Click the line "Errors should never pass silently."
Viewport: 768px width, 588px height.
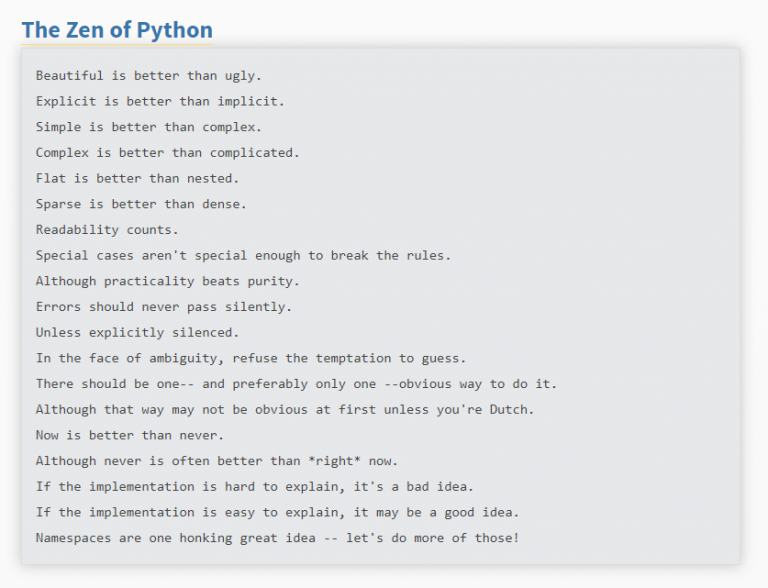(x=164, y=307)
